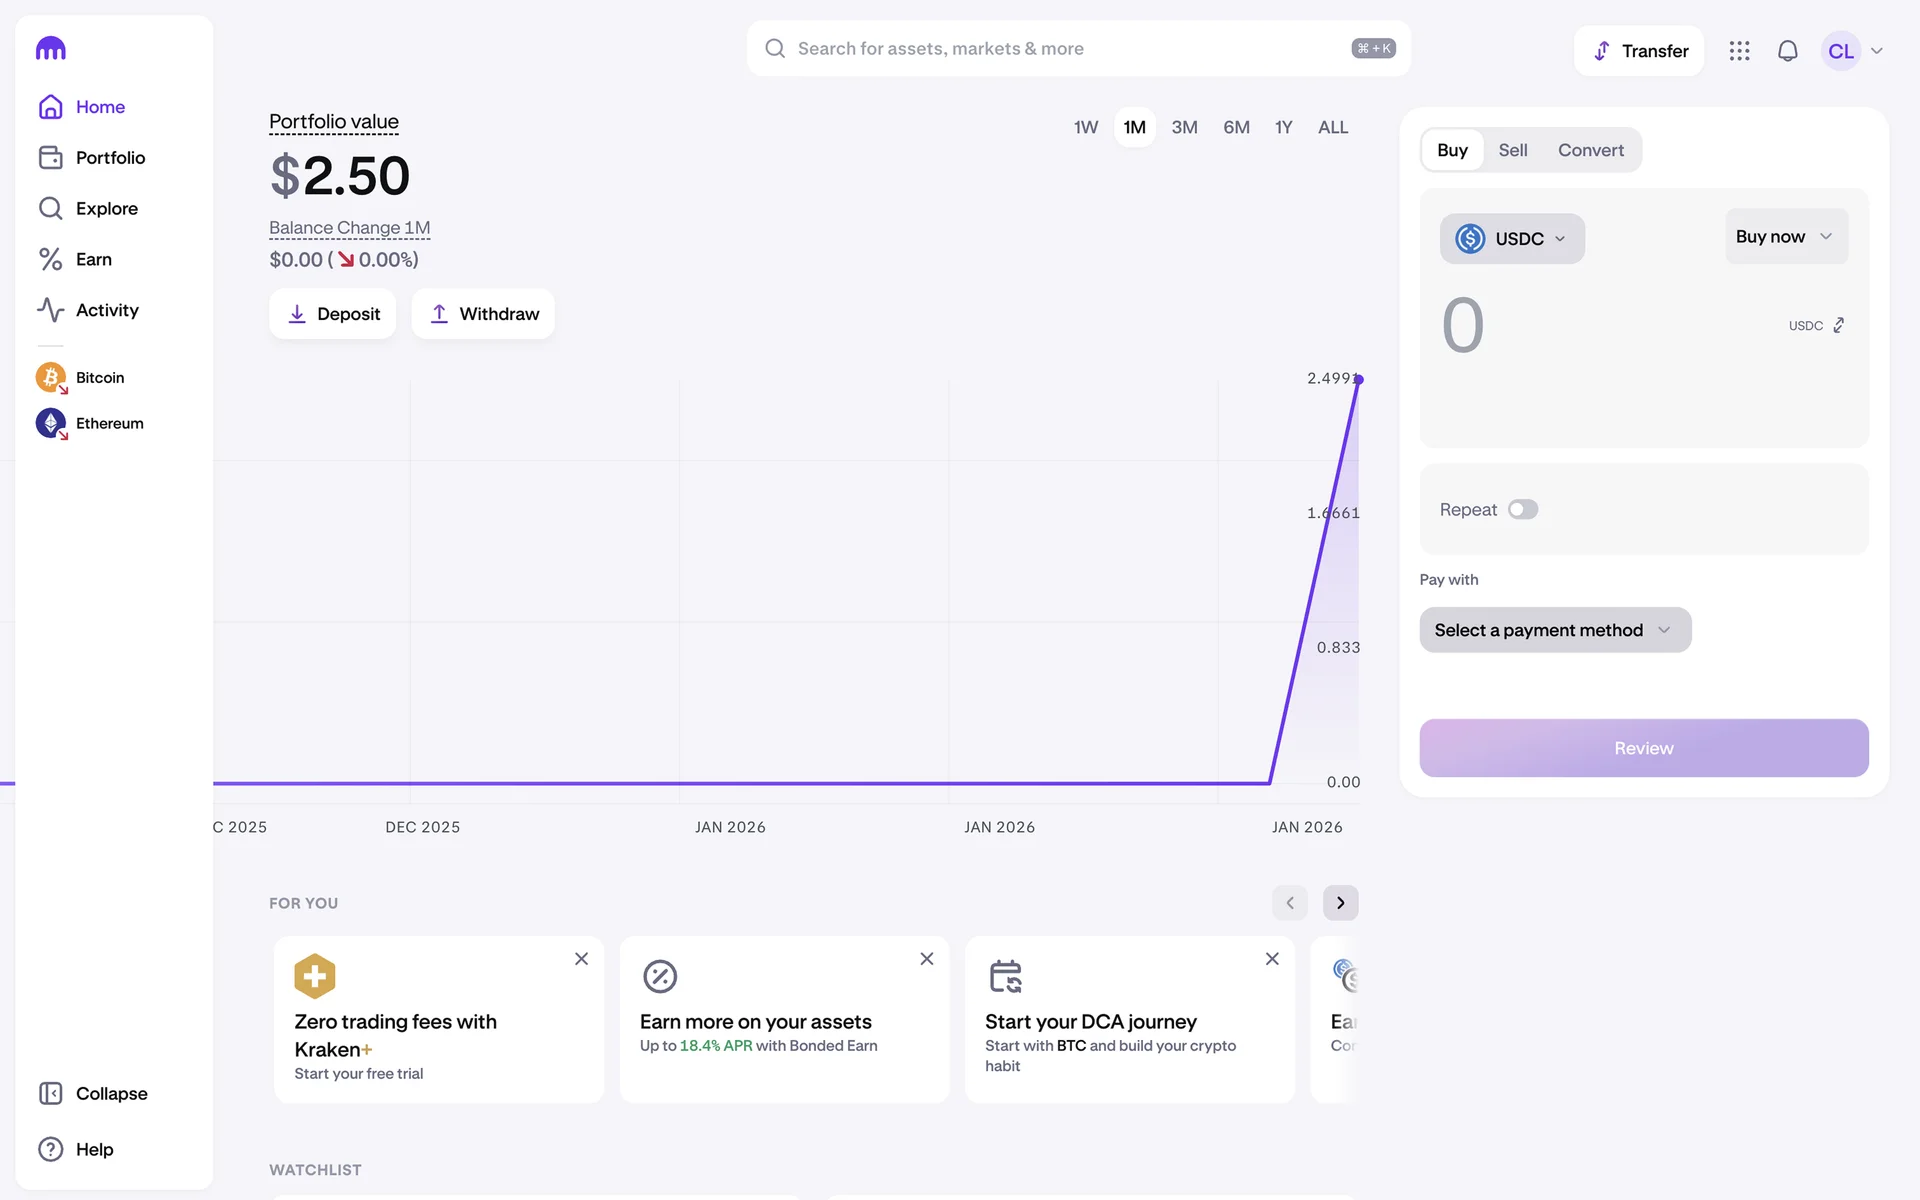
Task: Open notifications bell icon
Action: pyautogui.click(x=1787, y=51)
